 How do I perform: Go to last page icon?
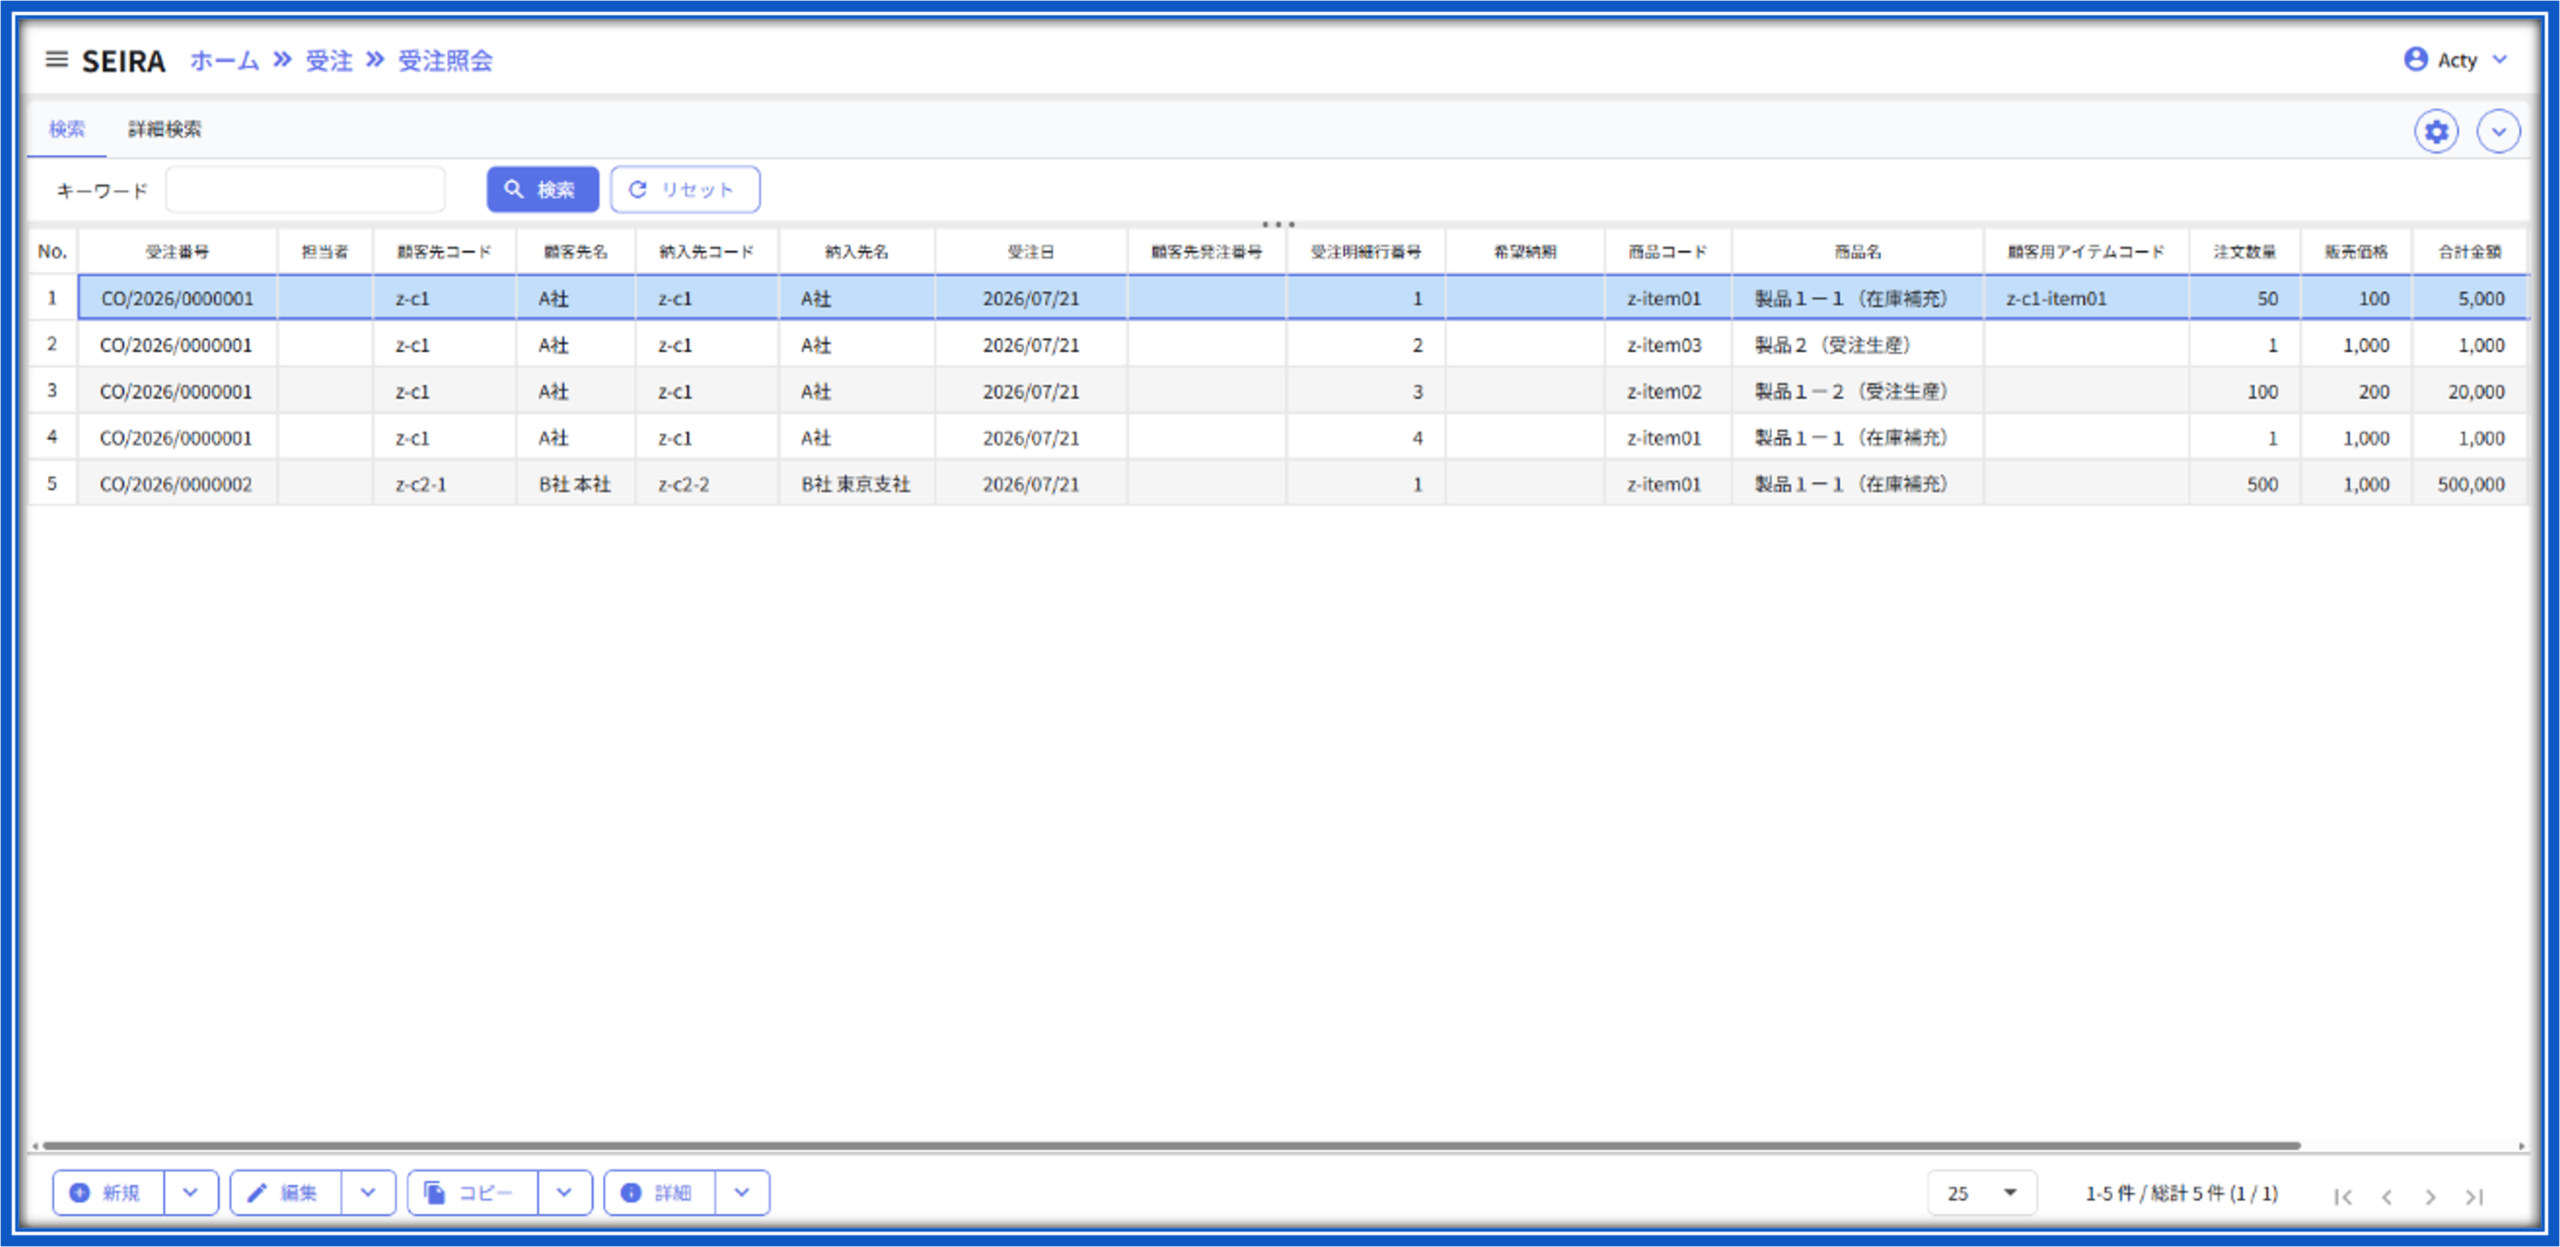coord(2475,1196)
